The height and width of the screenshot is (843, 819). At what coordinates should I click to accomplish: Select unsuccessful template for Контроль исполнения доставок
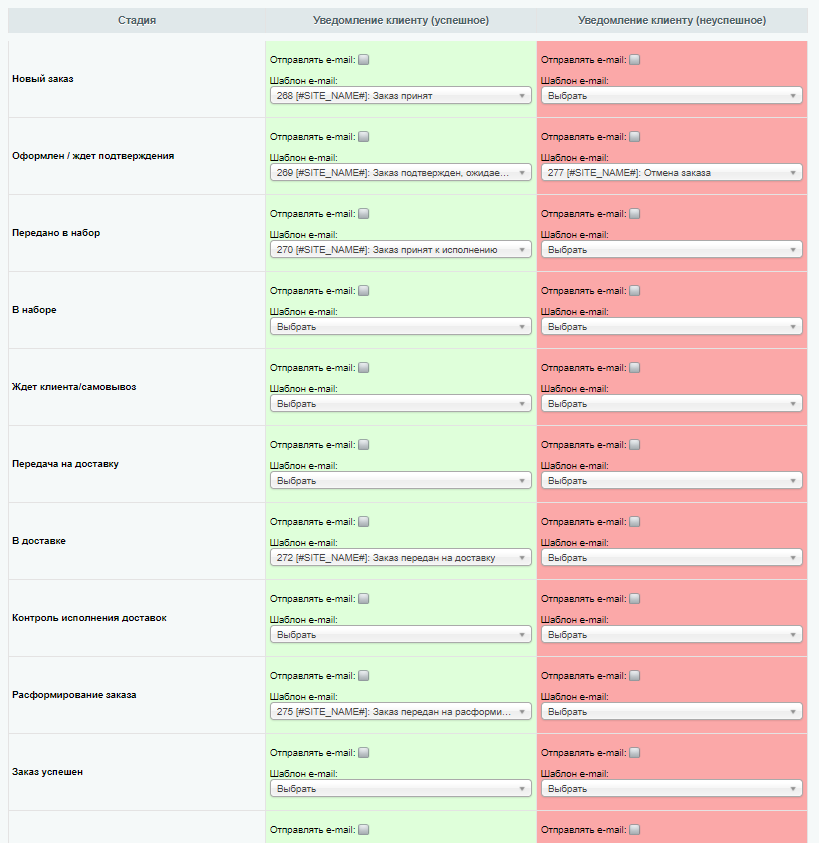[x=672, y=635]
